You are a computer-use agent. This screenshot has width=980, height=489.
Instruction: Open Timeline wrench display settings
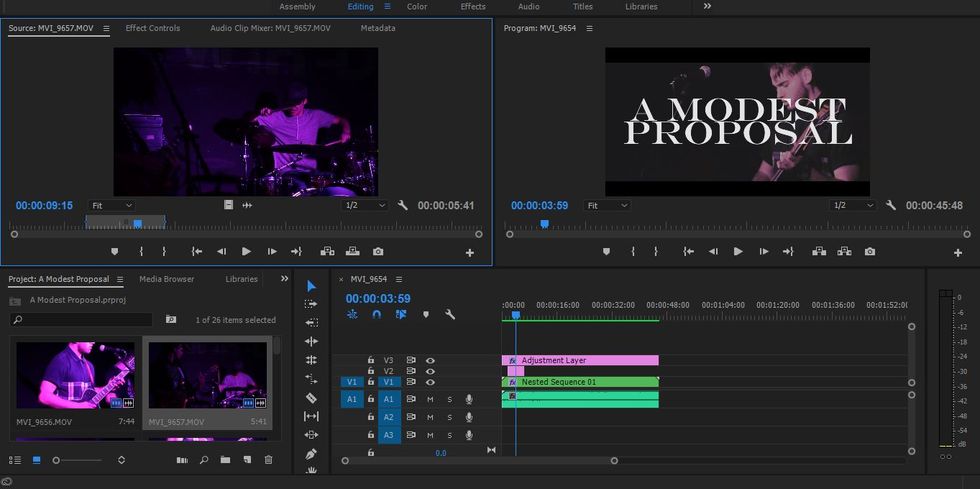coord(450,314)
